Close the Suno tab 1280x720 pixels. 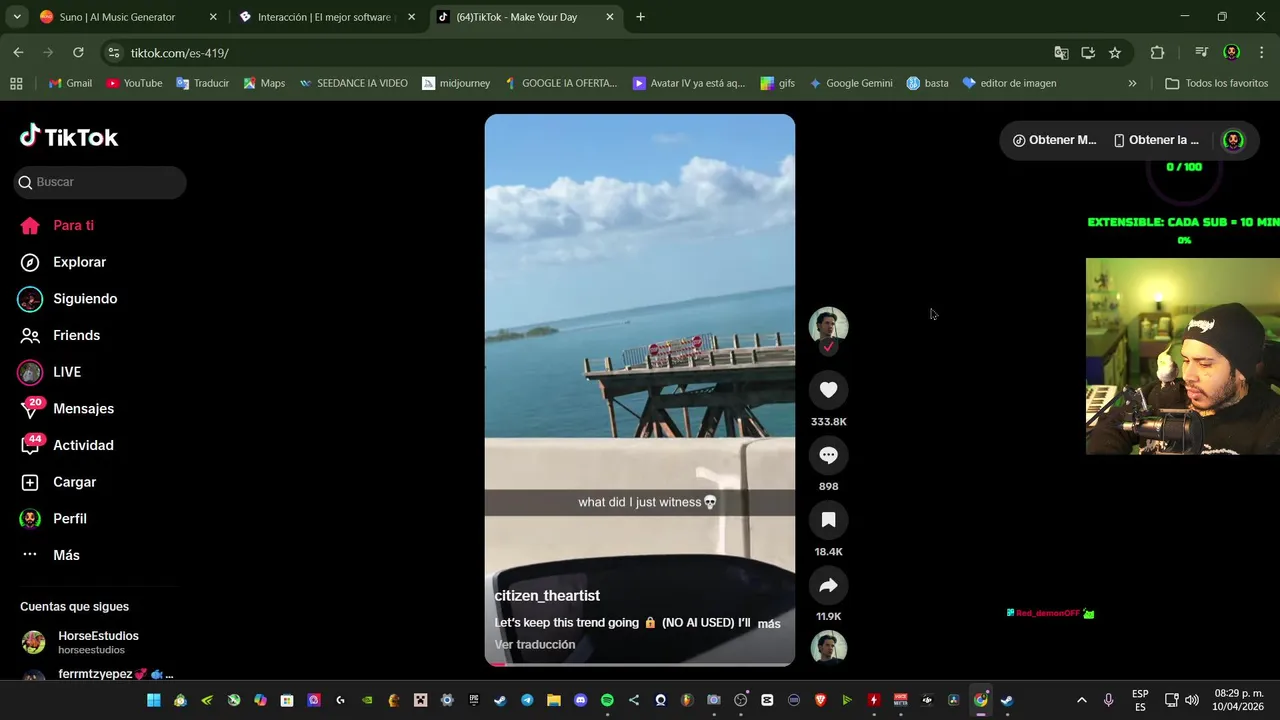[x=213, y=17]
